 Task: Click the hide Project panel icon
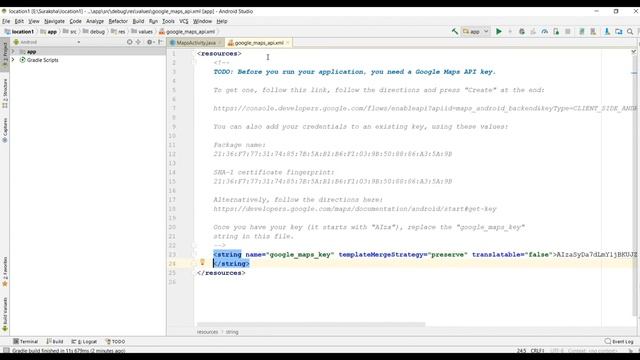pos(160,42)
